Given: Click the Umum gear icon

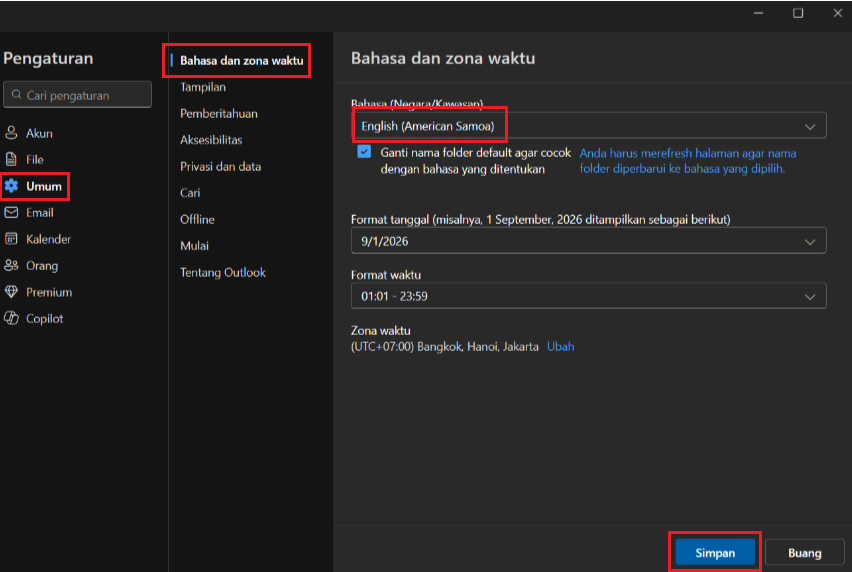Looking at the screenshot, I should pos(11,186).
